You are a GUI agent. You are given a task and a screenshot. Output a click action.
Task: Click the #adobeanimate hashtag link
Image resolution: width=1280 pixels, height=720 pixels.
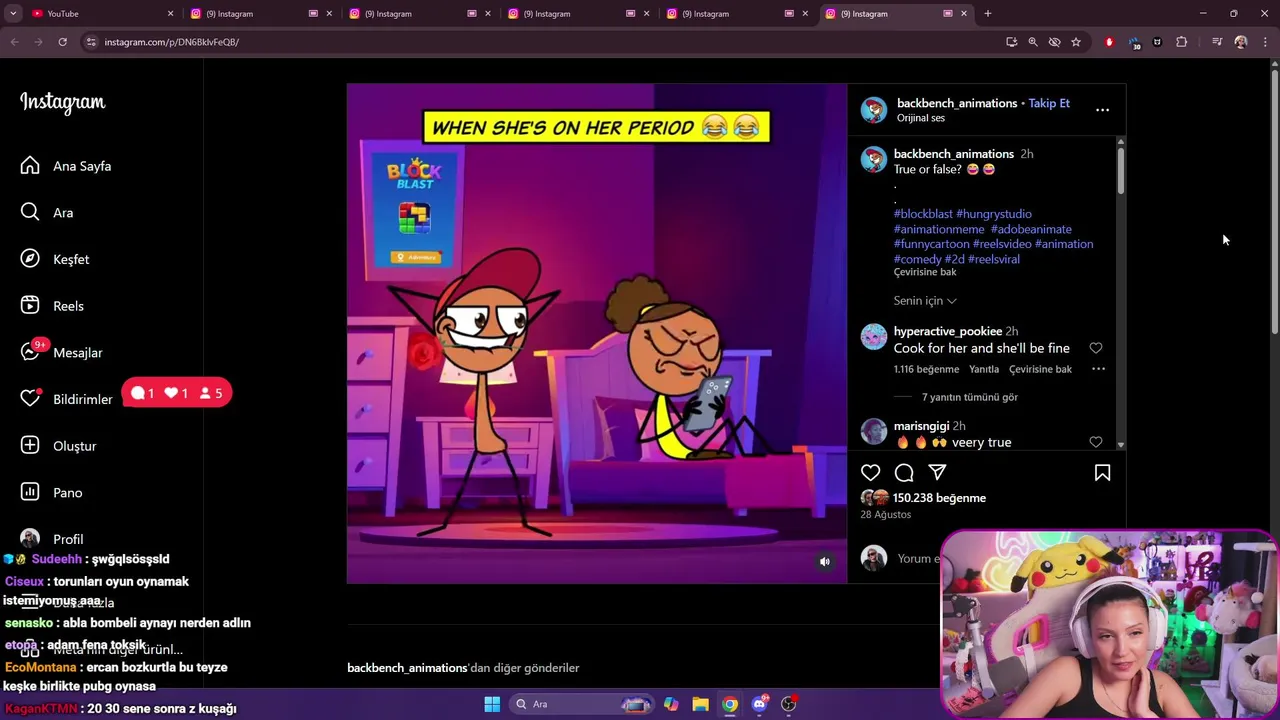click(1031, 229)
